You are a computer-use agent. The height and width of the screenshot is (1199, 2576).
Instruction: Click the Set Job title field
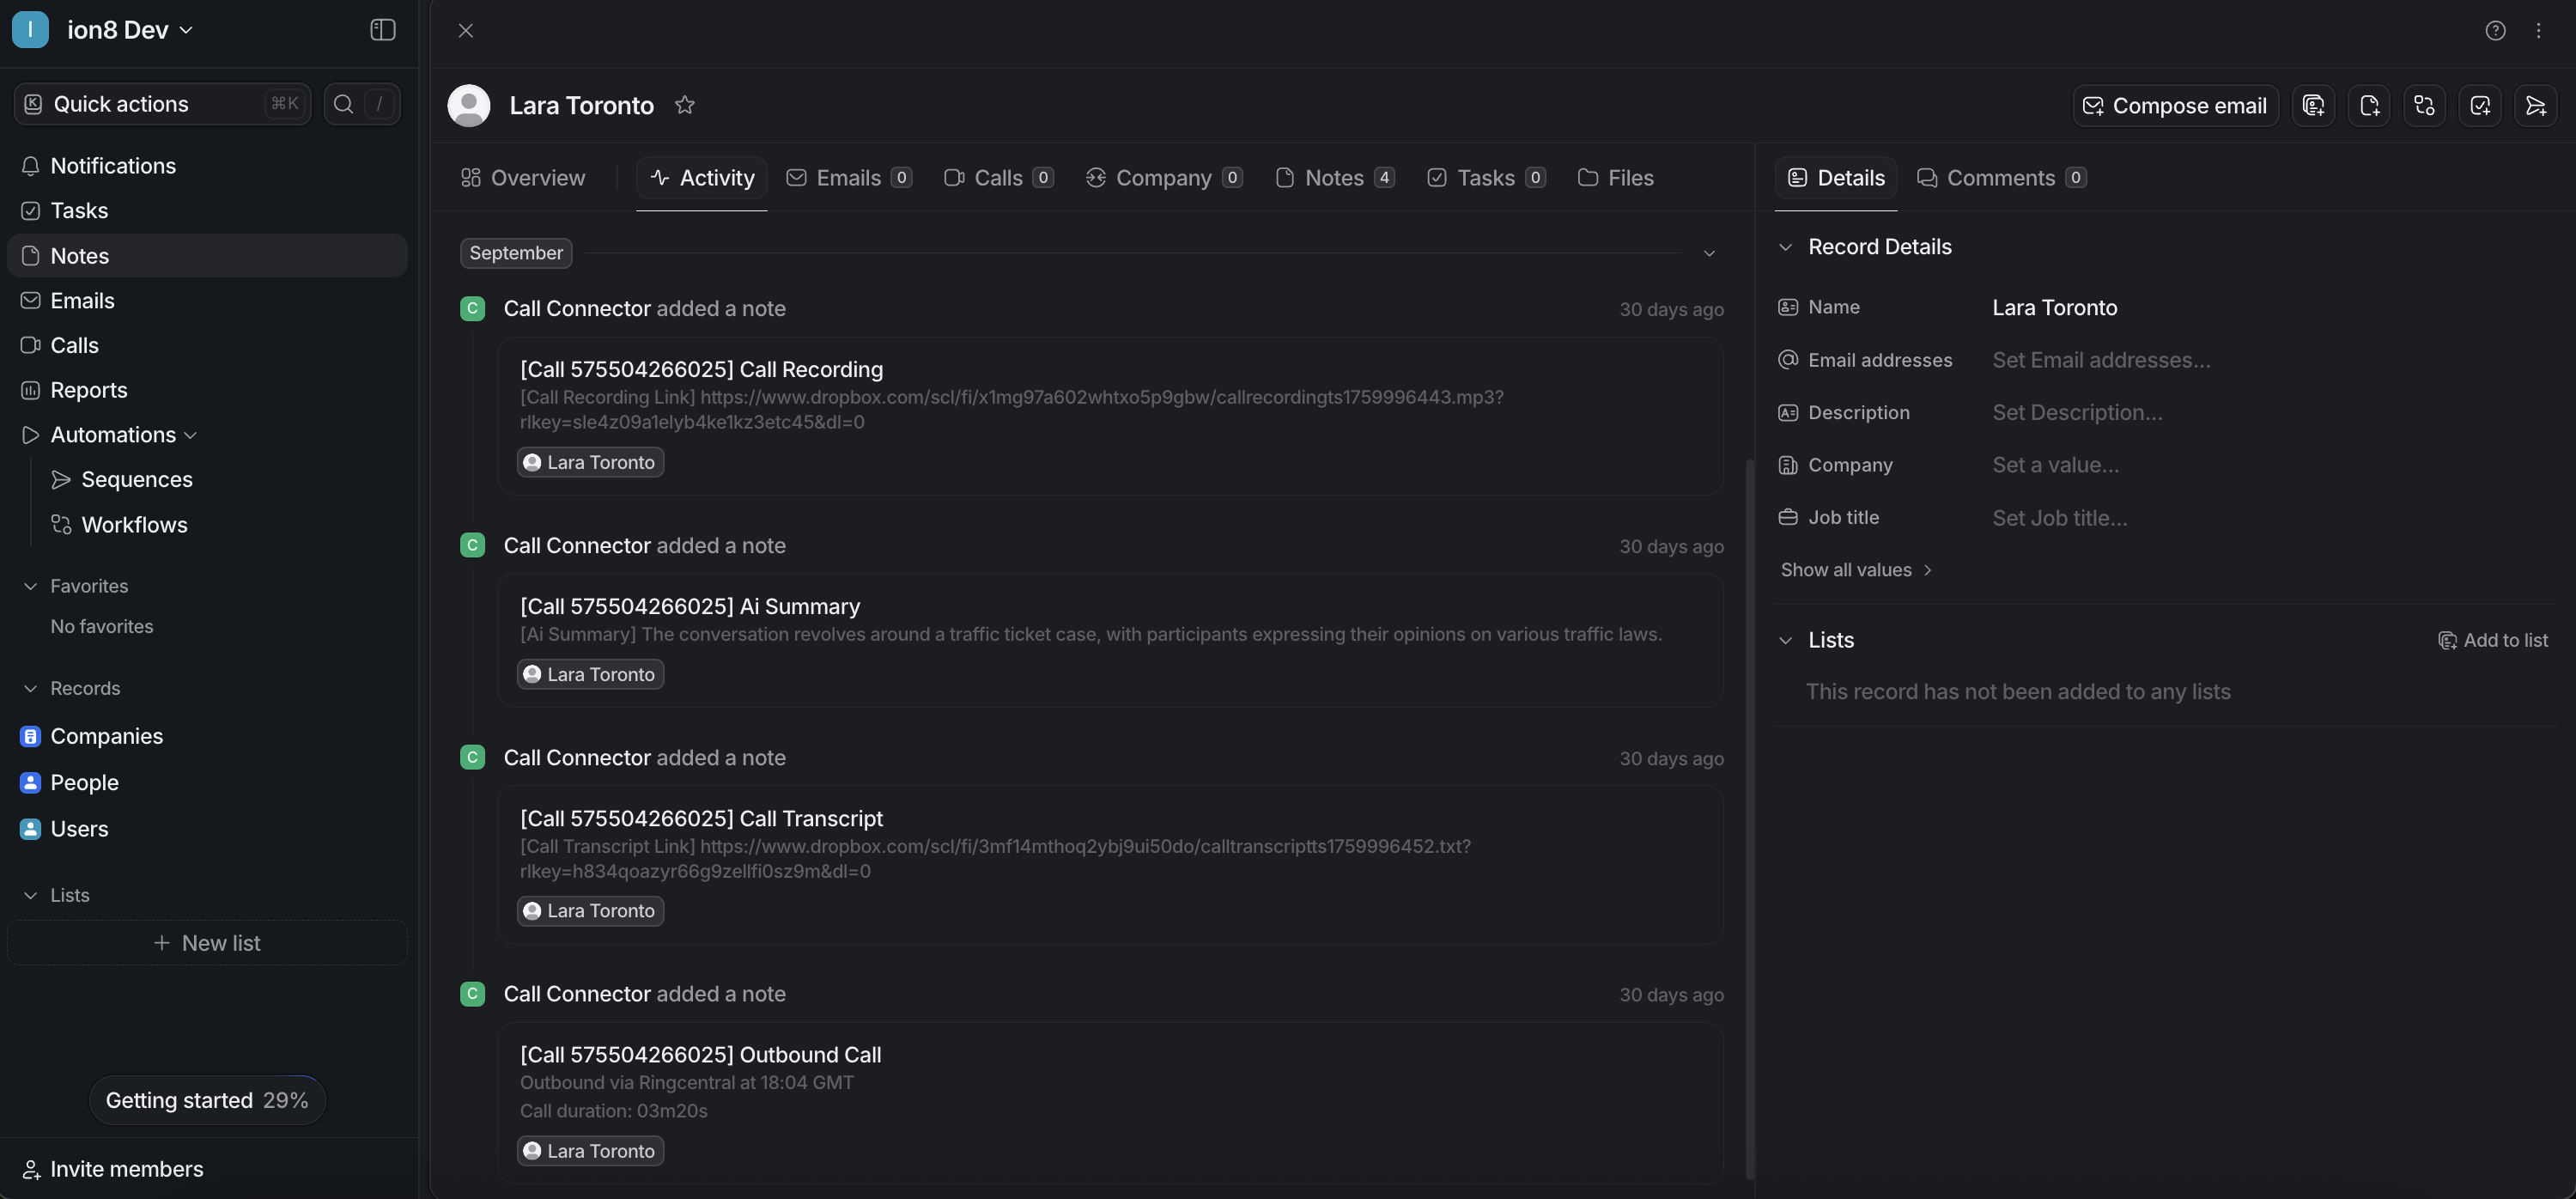pos(2059,518)
